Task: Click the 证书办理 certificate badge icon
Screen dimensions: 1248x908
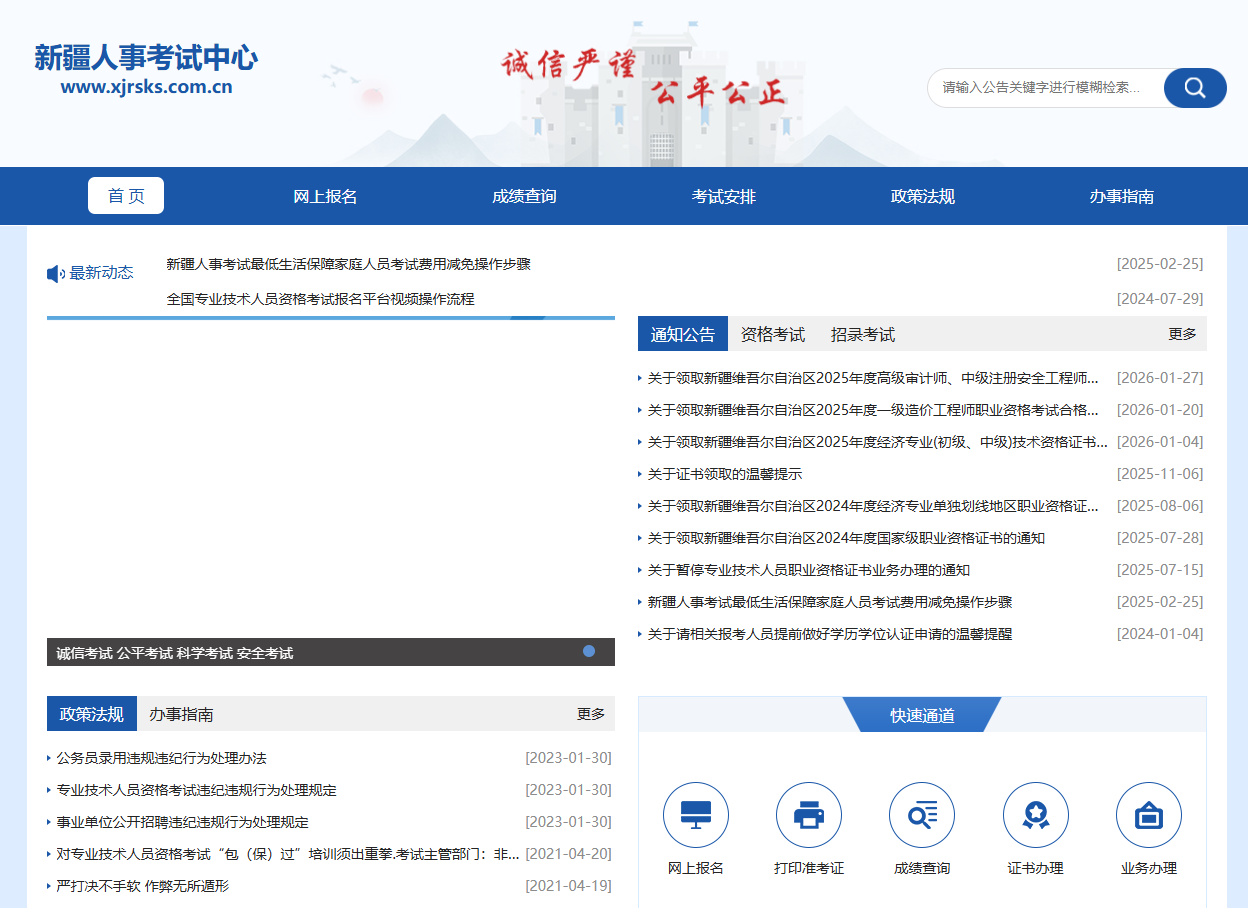Action: pos(1035,815)
